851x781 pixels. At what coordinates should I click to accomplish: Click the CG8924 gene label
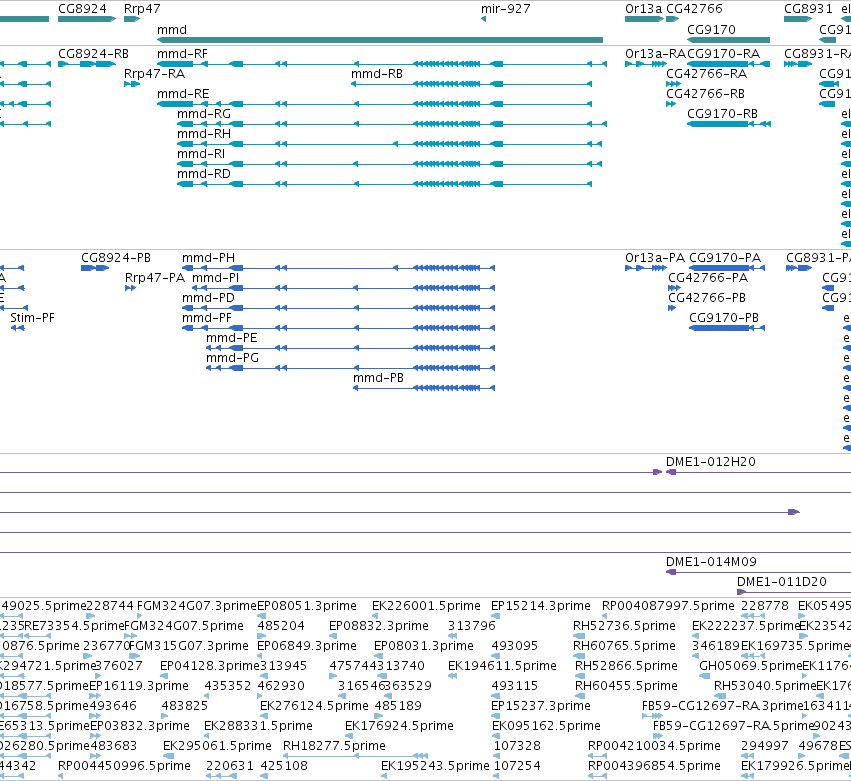click(x=82, y=9)
